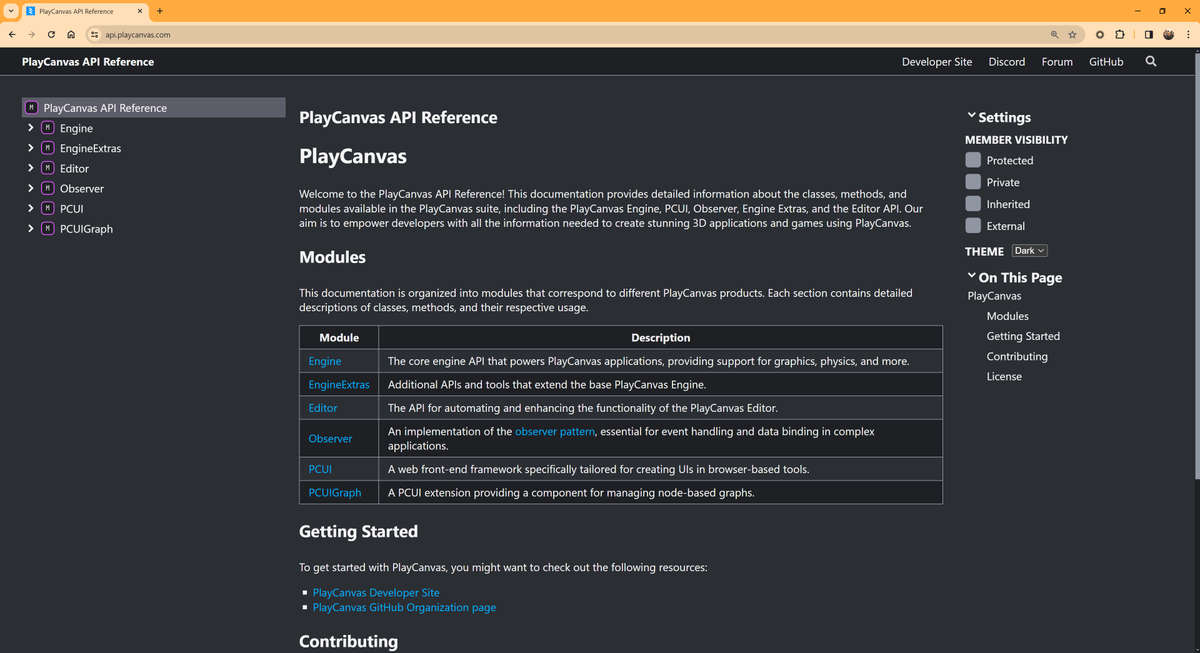The image size is (1200, 653).
Task: Expand the EngineExtras tree node
Action: click(x=32, y=148)
